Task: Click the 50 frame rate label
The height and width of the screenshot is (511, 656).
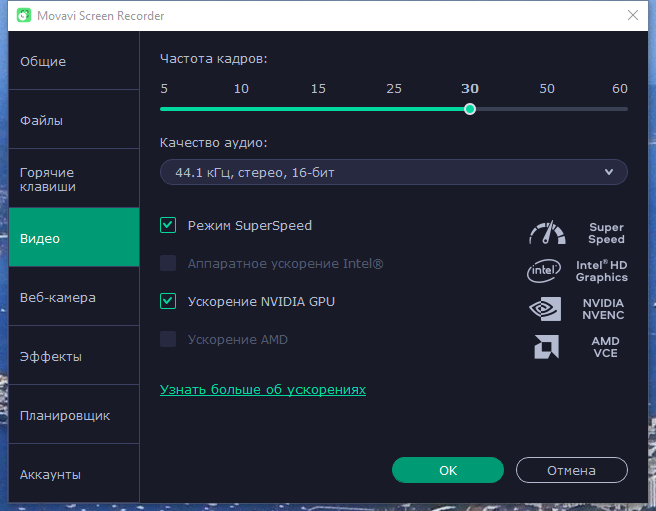Action: point(547,89)
